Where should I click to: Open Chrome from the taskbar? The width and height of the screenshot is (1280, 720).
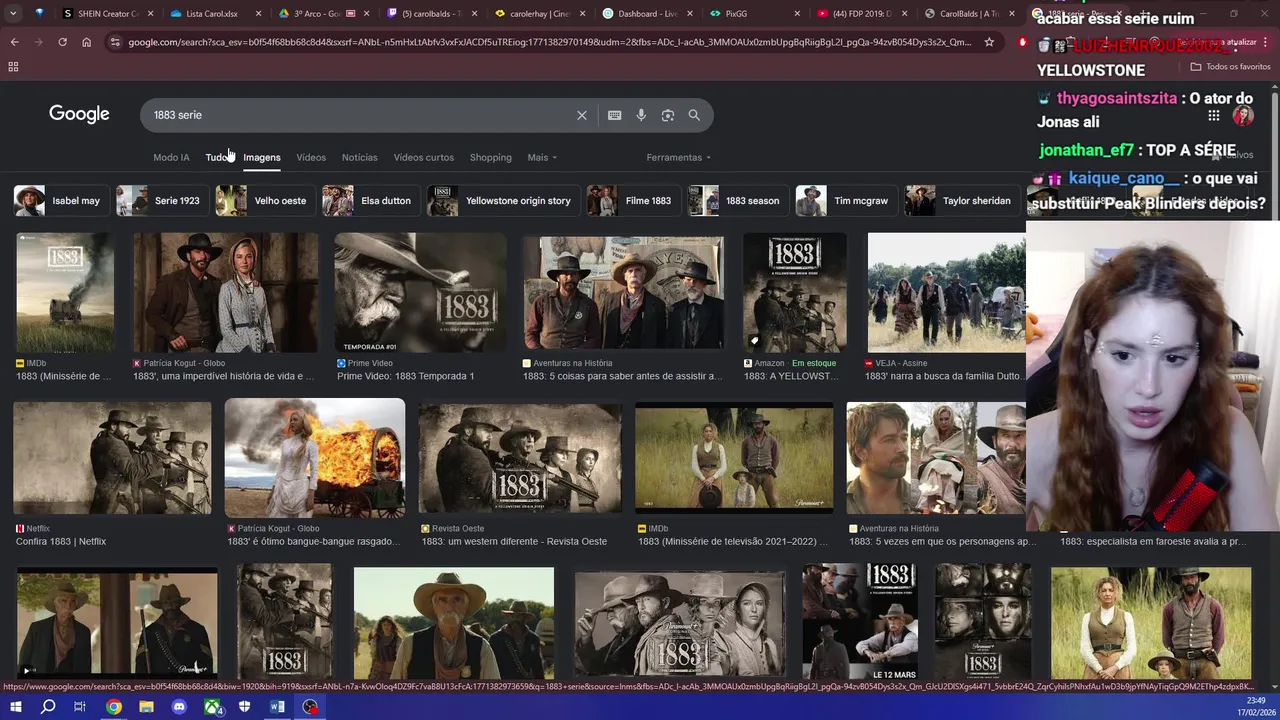tap(114, 707)
